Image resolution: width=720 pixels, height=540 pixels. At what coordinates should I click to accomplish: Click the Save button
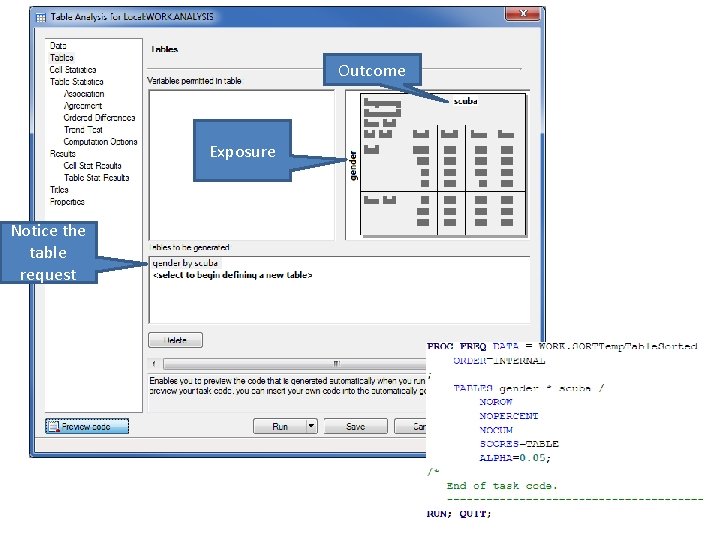click(355, 426)
